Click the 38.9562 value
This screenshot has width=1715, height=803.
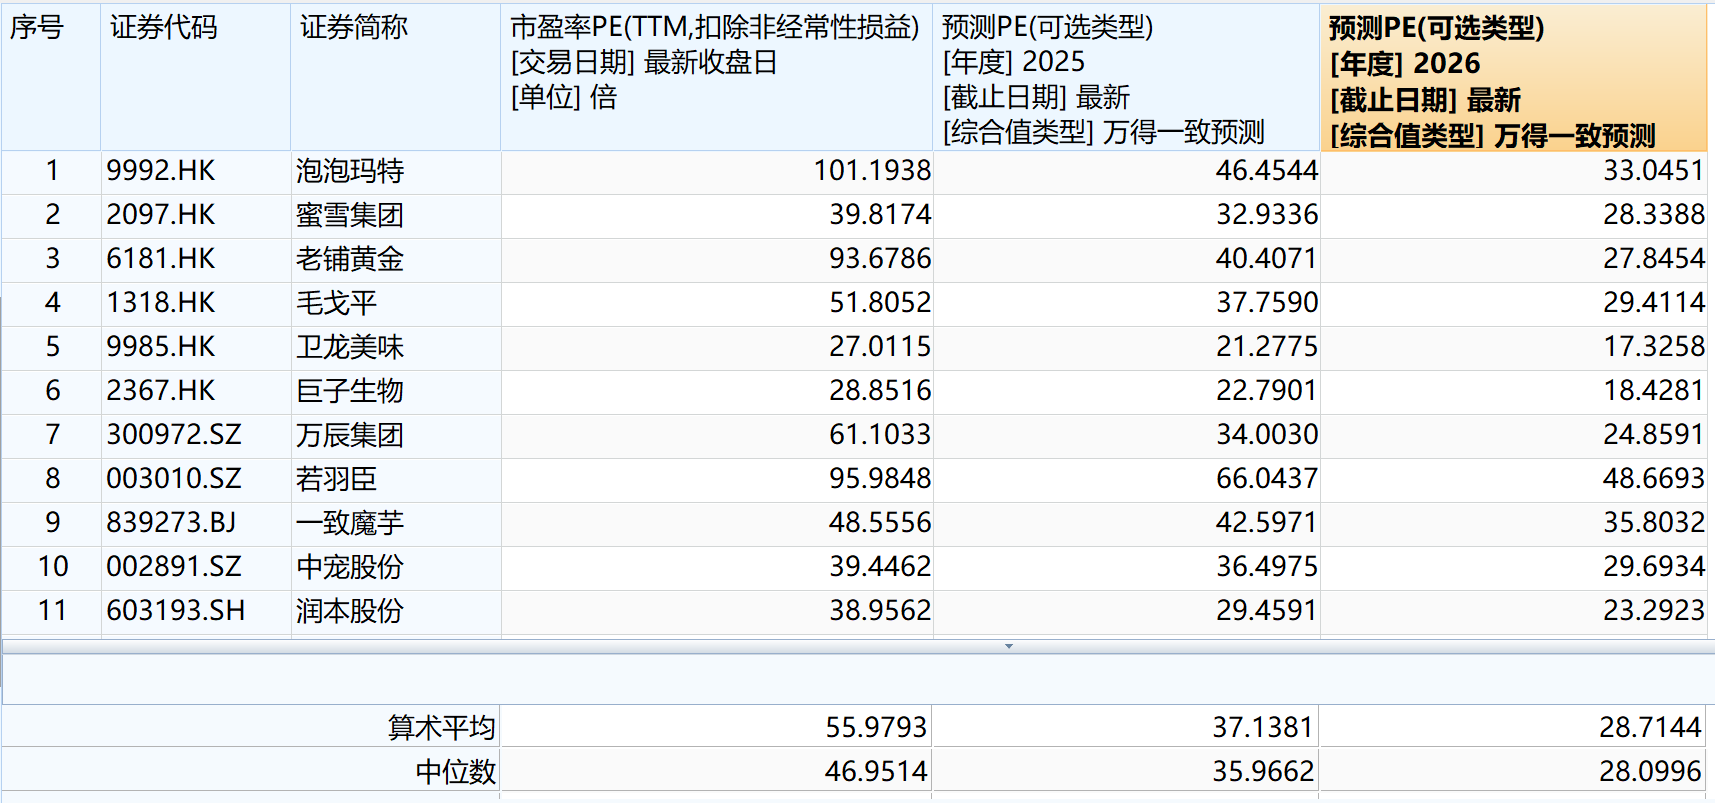(x=880, y=611)
